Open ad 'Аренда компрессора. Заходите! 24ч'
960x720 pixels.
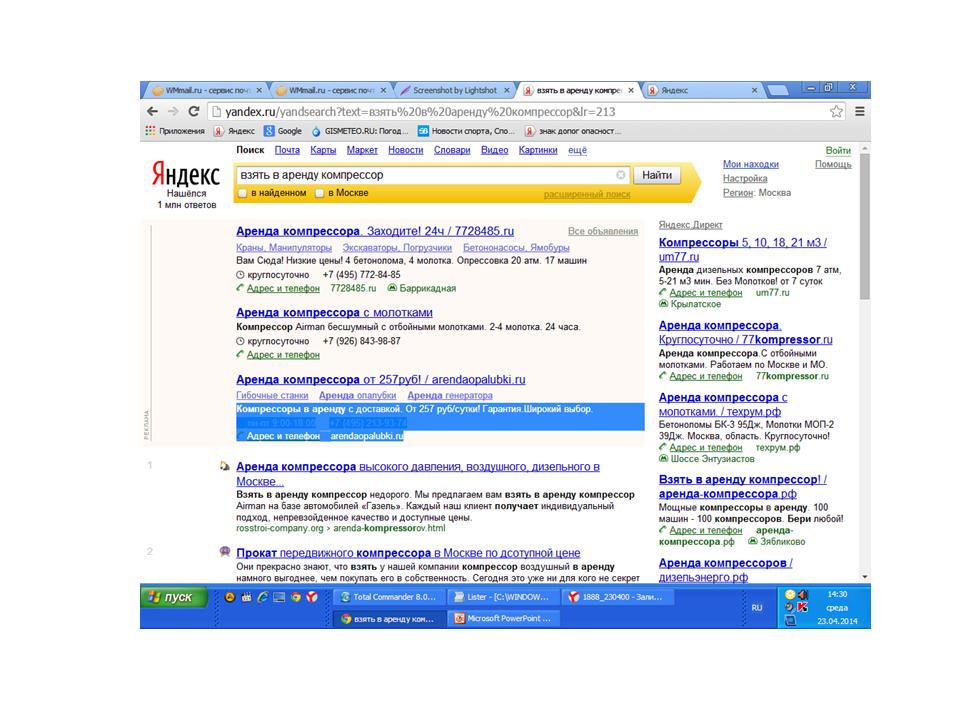coord(375,231)
